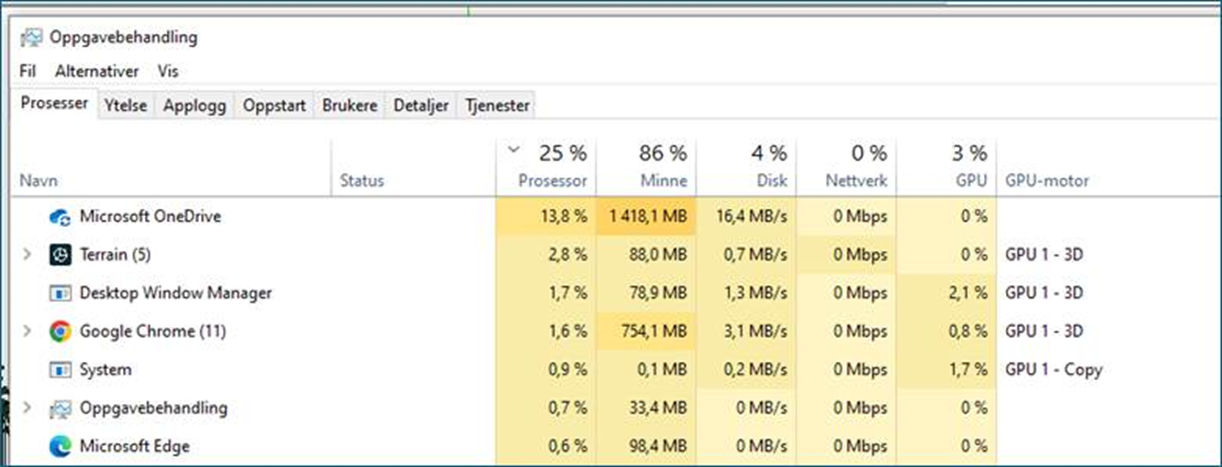Select the Desktop Window Manager name
Image resolution: width=1222 pixels, height=467 pixels.
[176, 293]
